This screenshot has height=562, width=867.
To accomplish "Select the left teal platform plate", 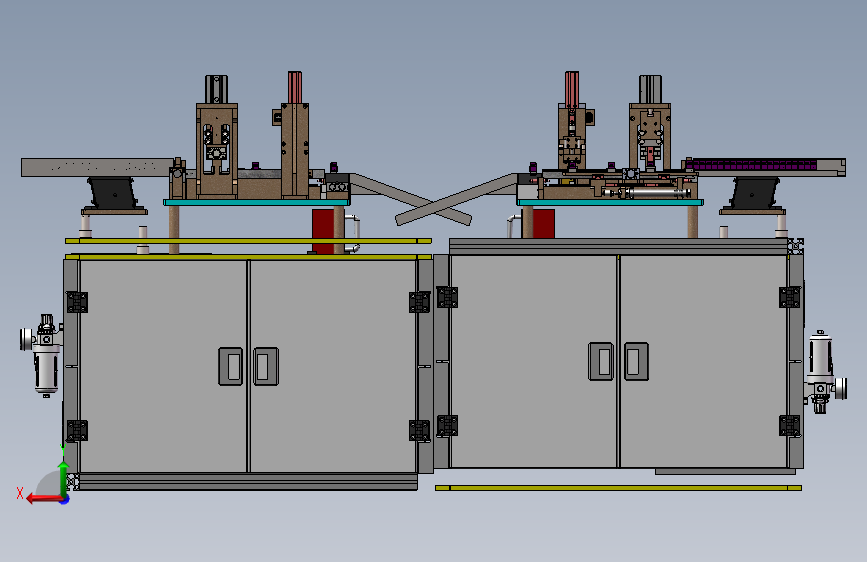I will coord(257,202).
